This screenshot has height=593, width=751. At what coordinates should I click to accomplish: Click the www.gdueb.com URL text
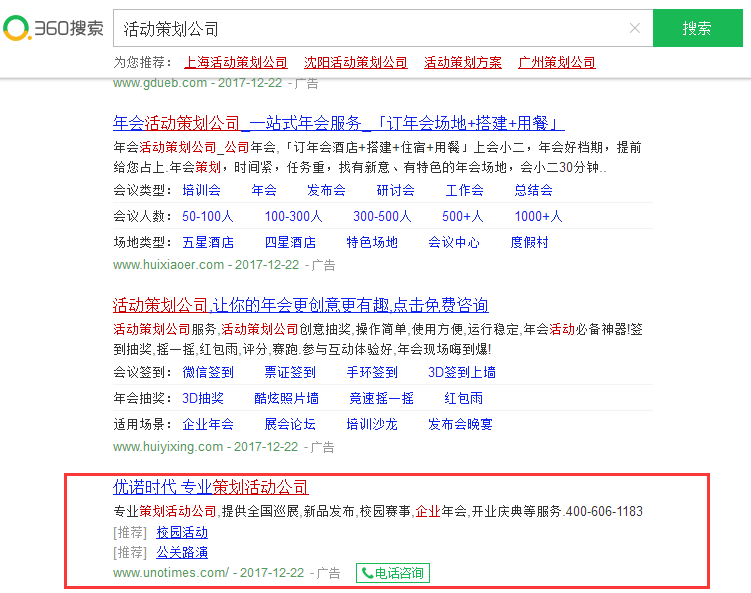(160, 83)
